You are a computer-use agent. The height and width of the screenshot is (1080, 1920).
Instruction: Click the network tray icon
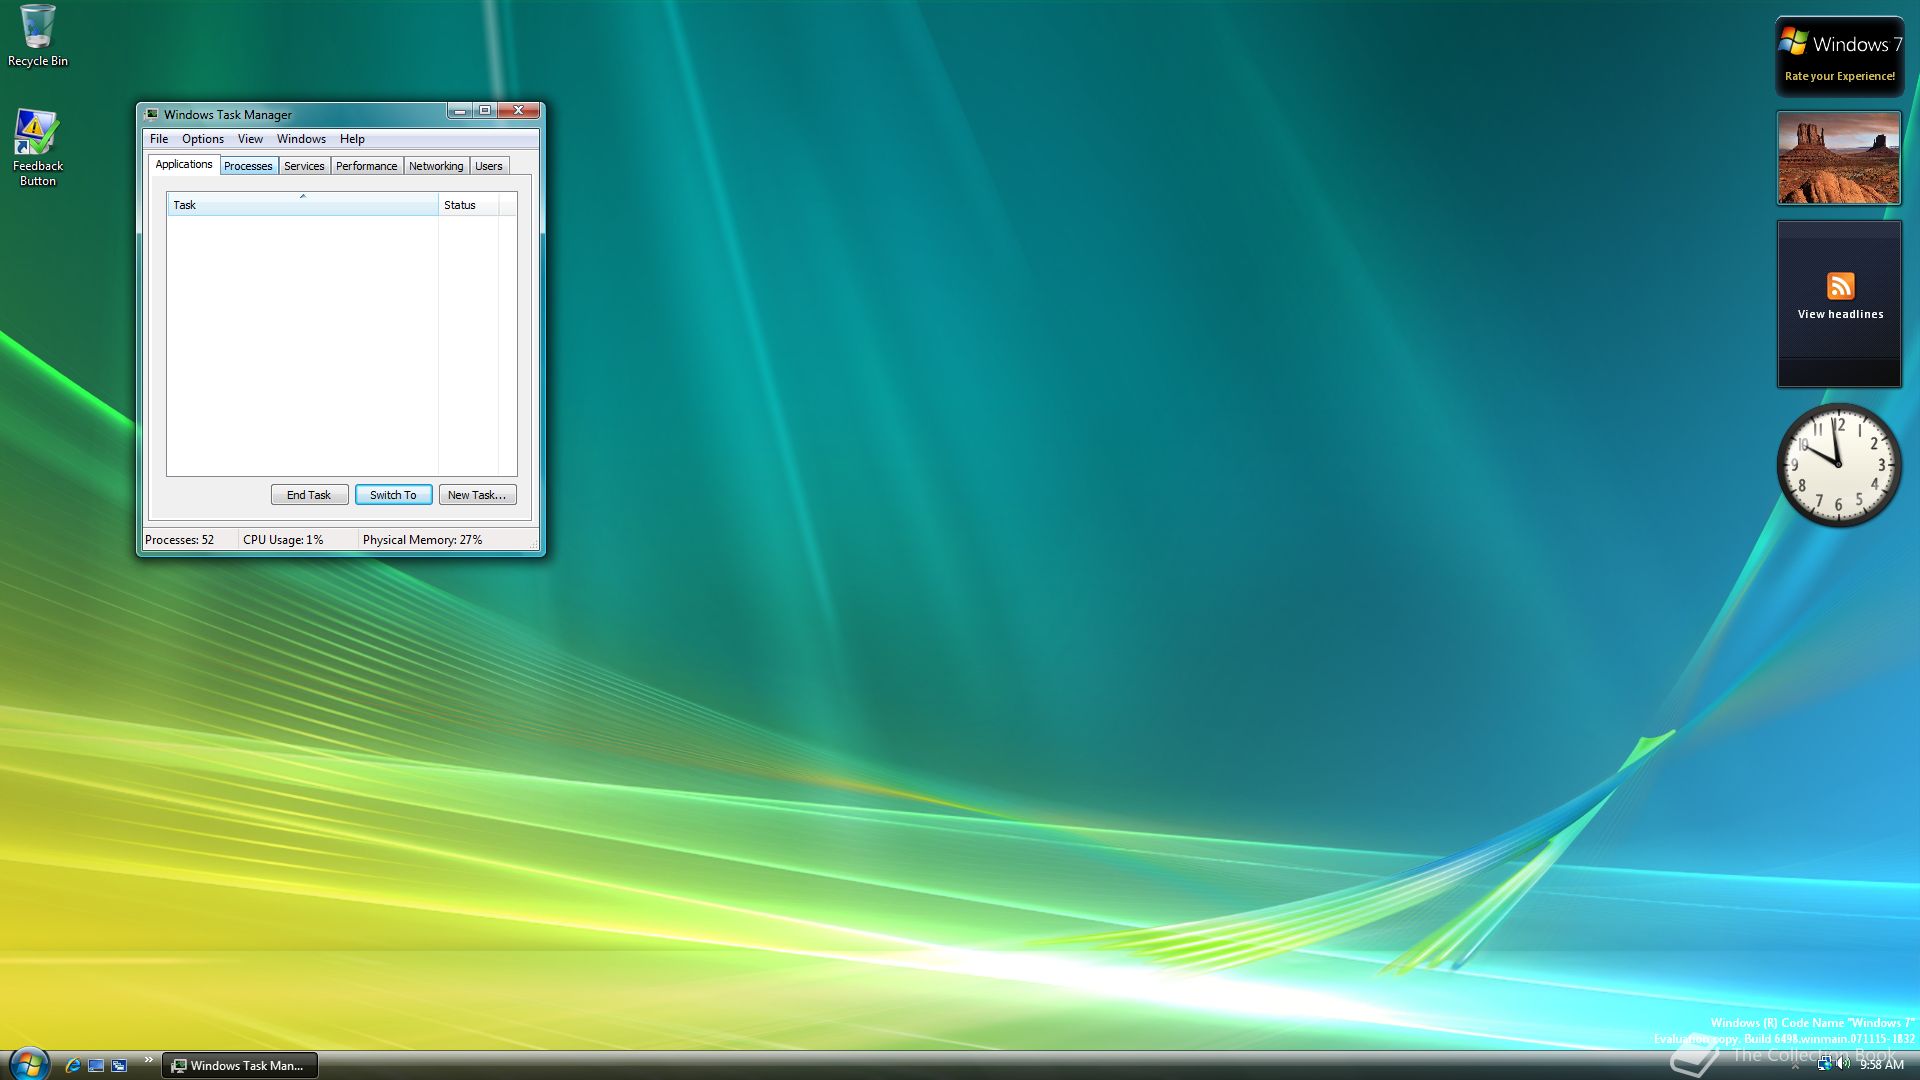point(1824,1064)
